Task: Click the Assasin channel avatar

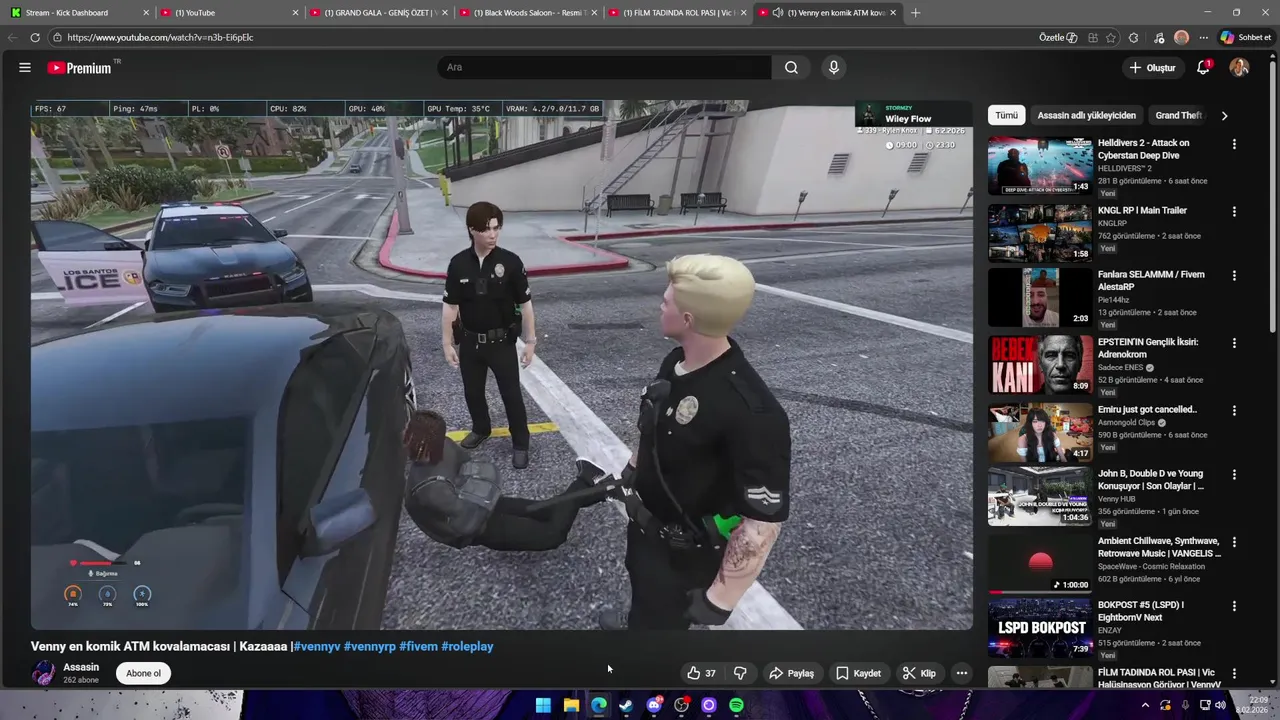Action: point(43,673)
